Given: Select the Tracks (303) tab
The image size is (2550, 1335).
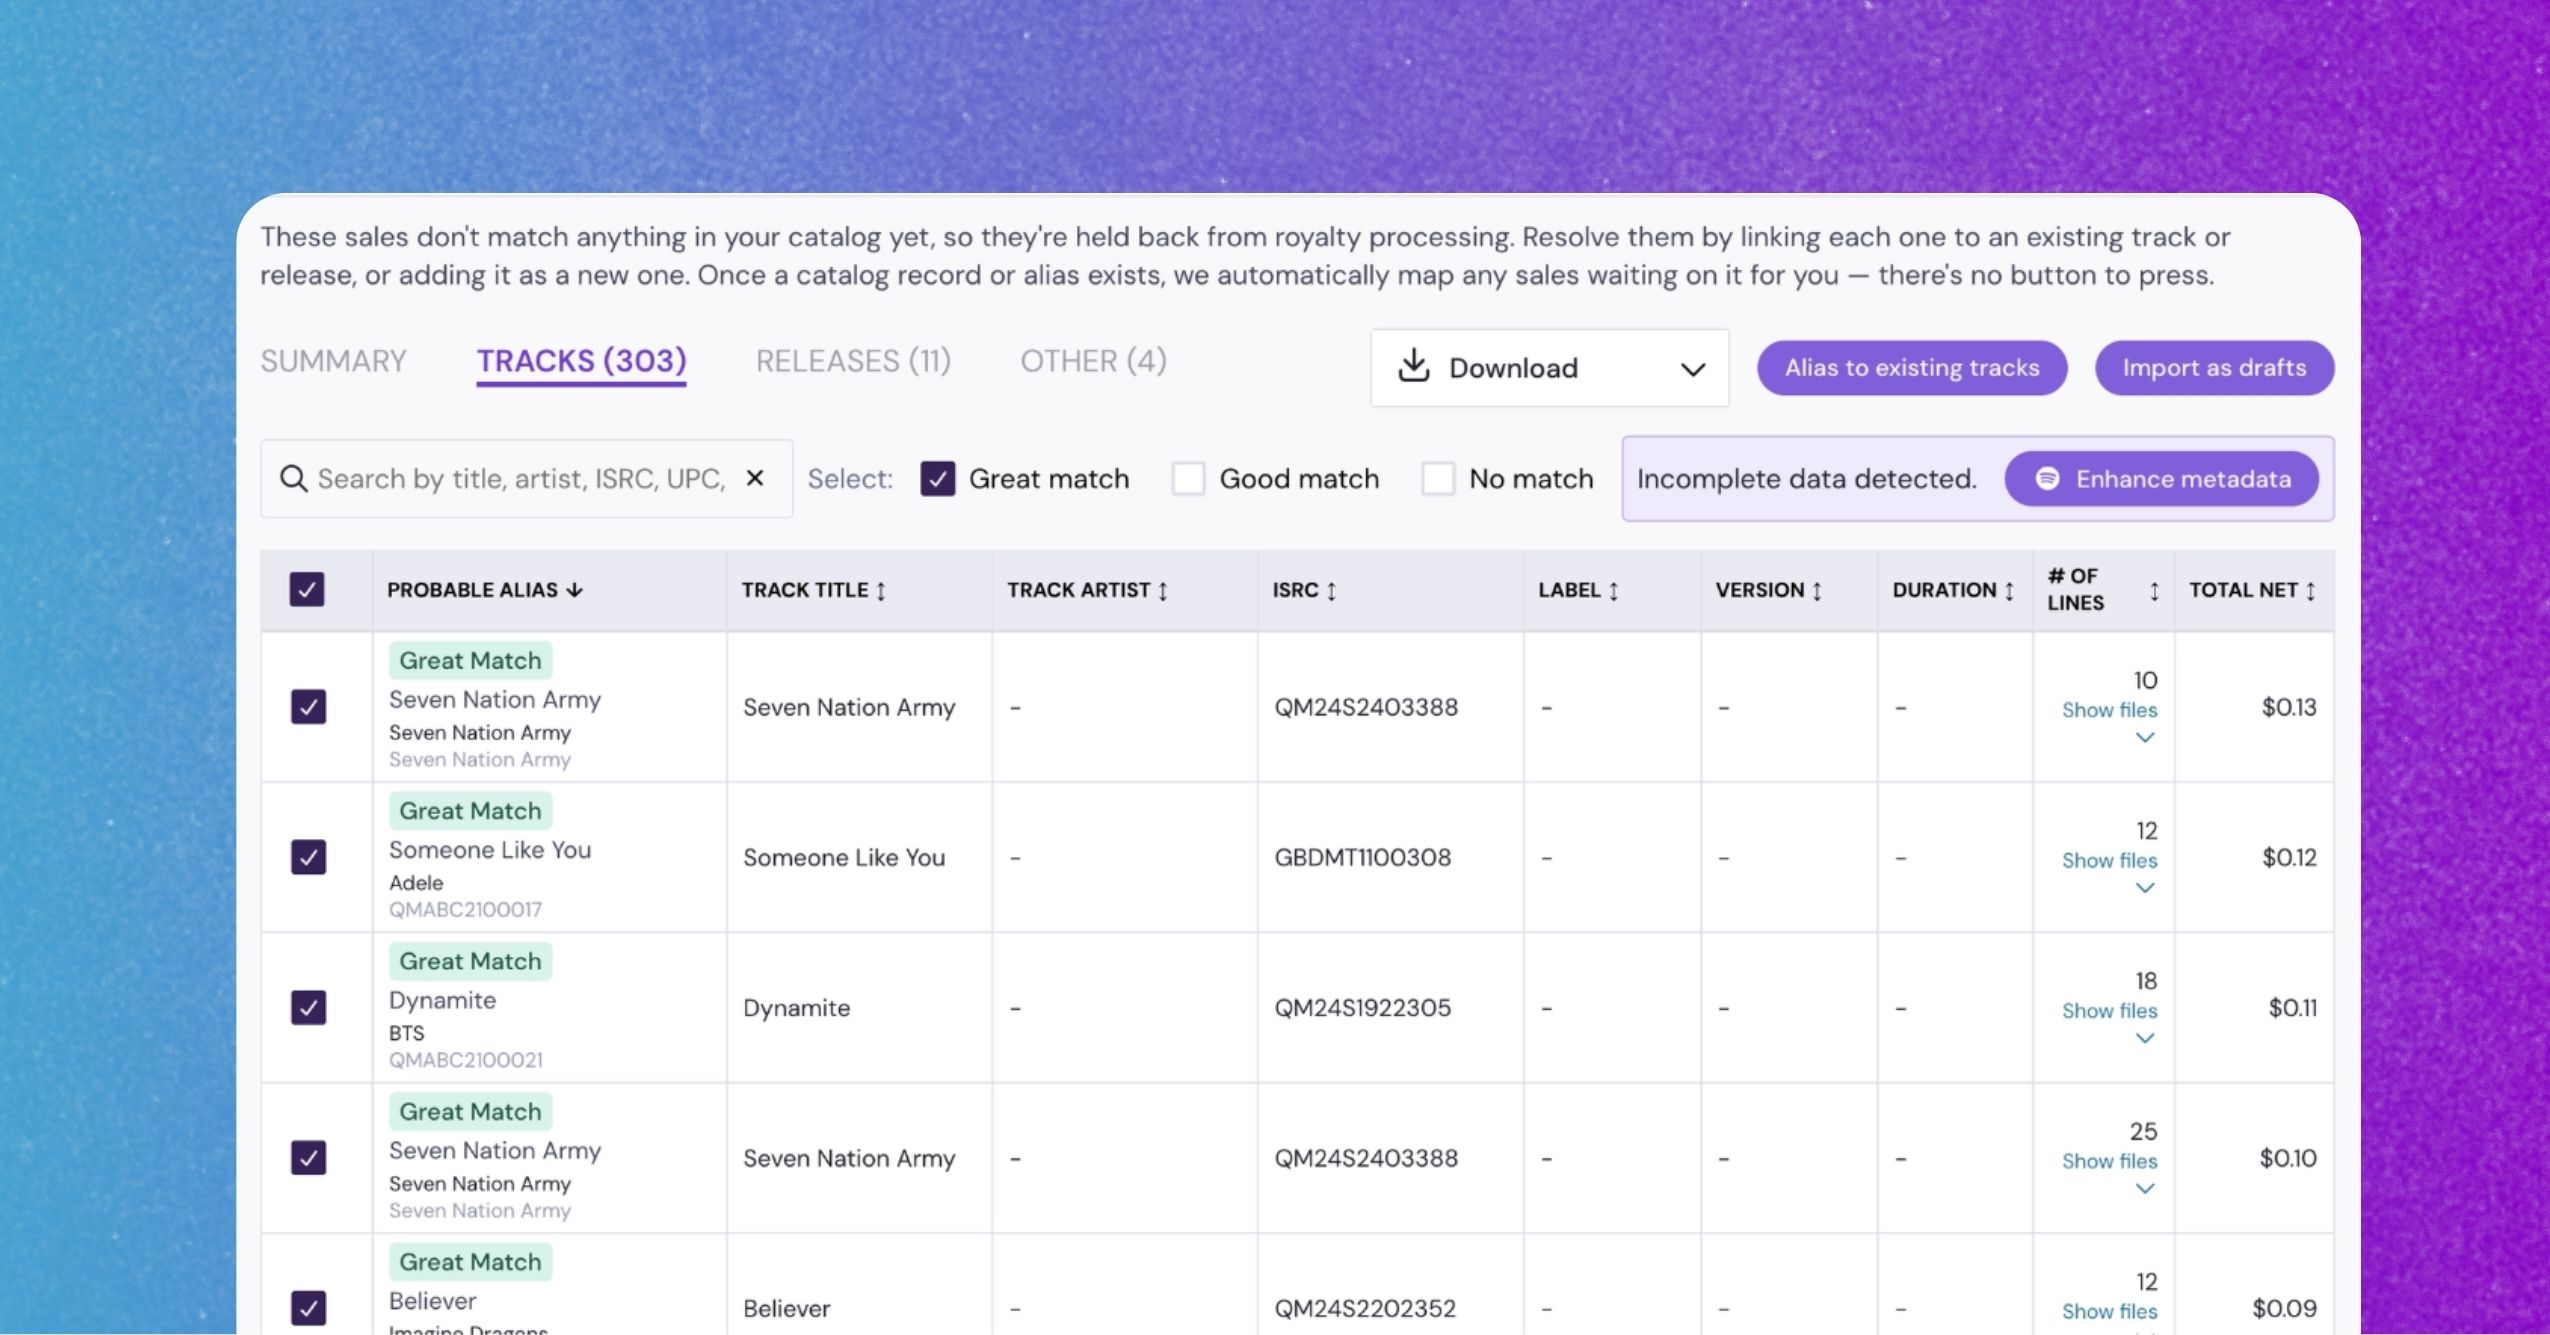Looking at the screenshot, I should [x=581, y=361].
